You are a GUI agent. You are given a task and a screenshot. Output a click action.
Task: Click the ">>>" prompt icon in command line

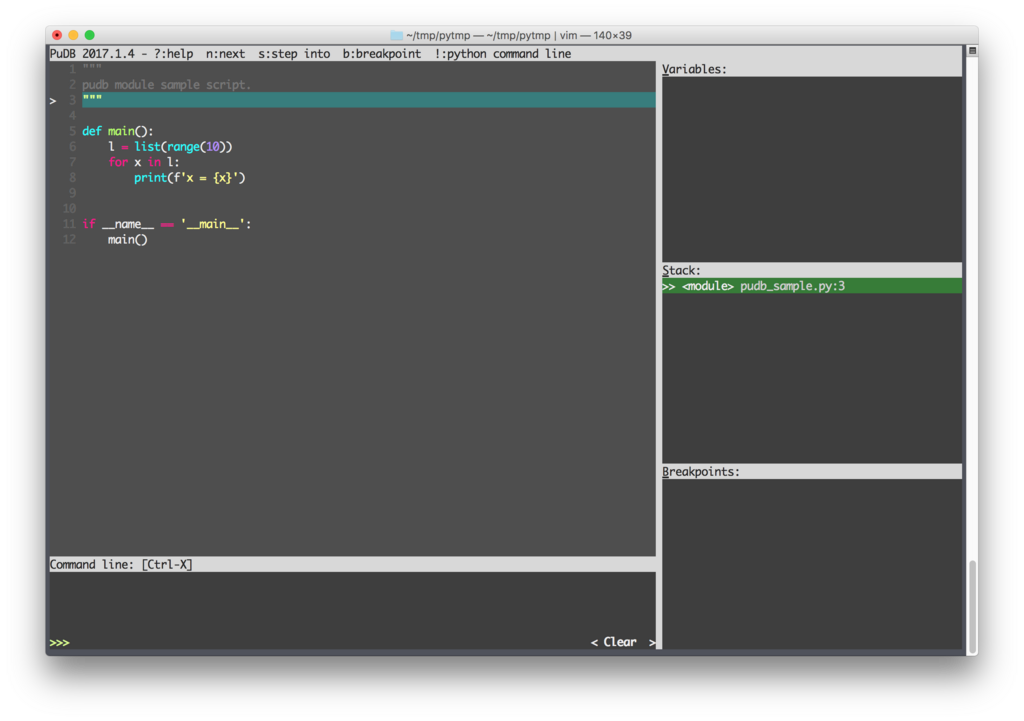pyautogui.click(x=60, y=642)
